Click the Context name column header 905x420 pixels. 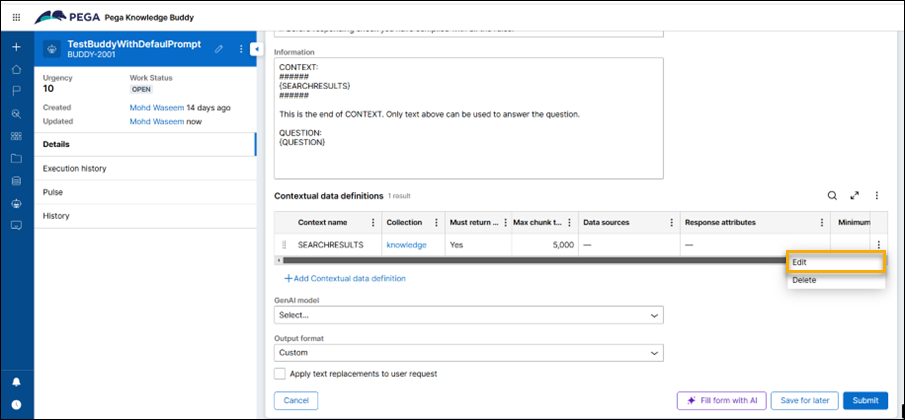tap(322, 223)
